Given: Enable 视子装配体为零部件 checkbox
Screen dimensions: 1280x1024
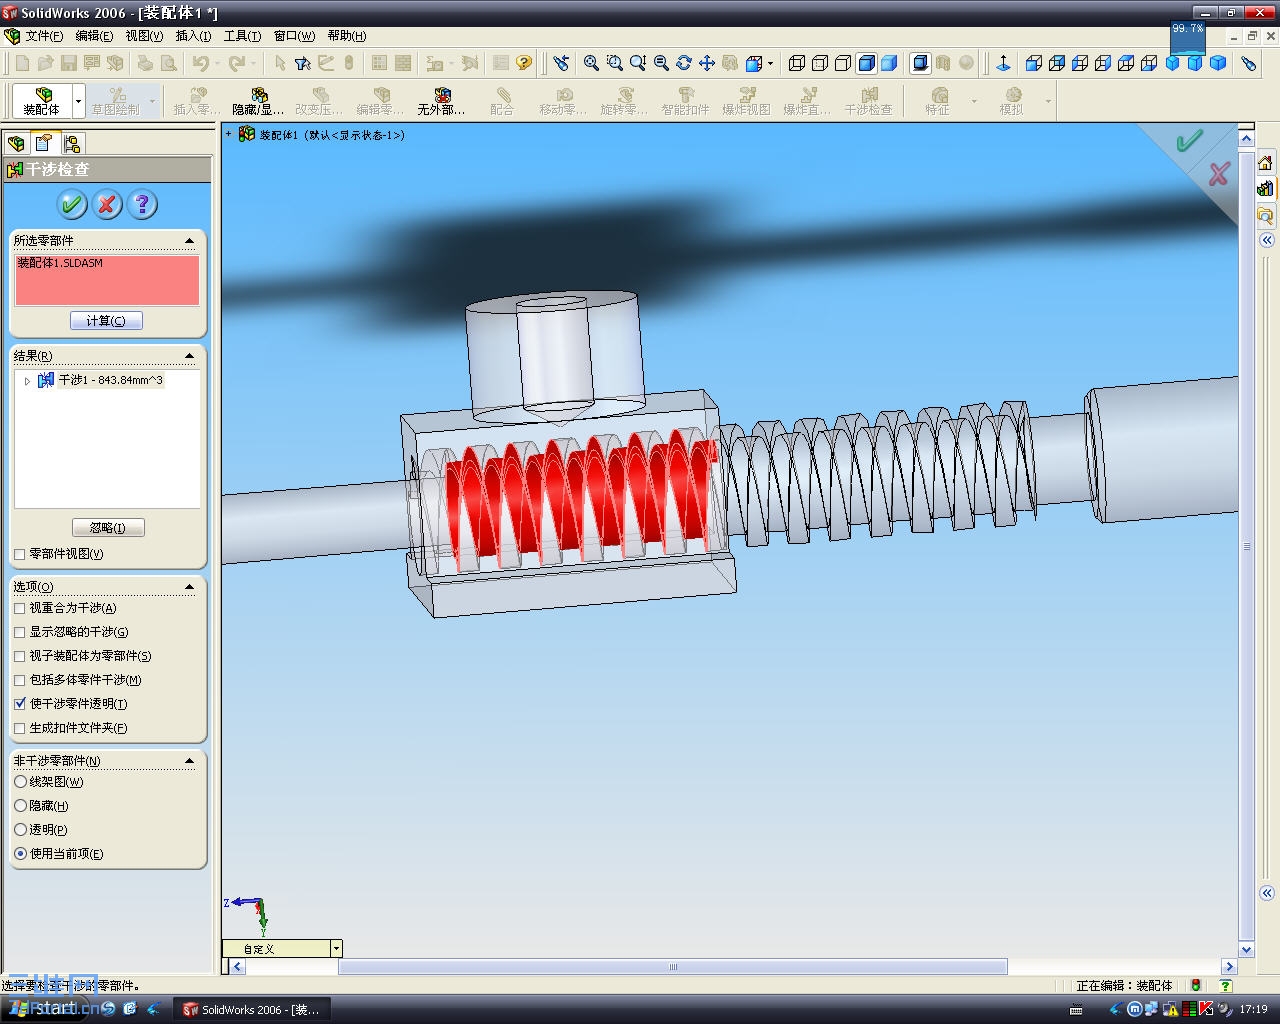Looking at the screenshot, I should click(x=20, y=656).
